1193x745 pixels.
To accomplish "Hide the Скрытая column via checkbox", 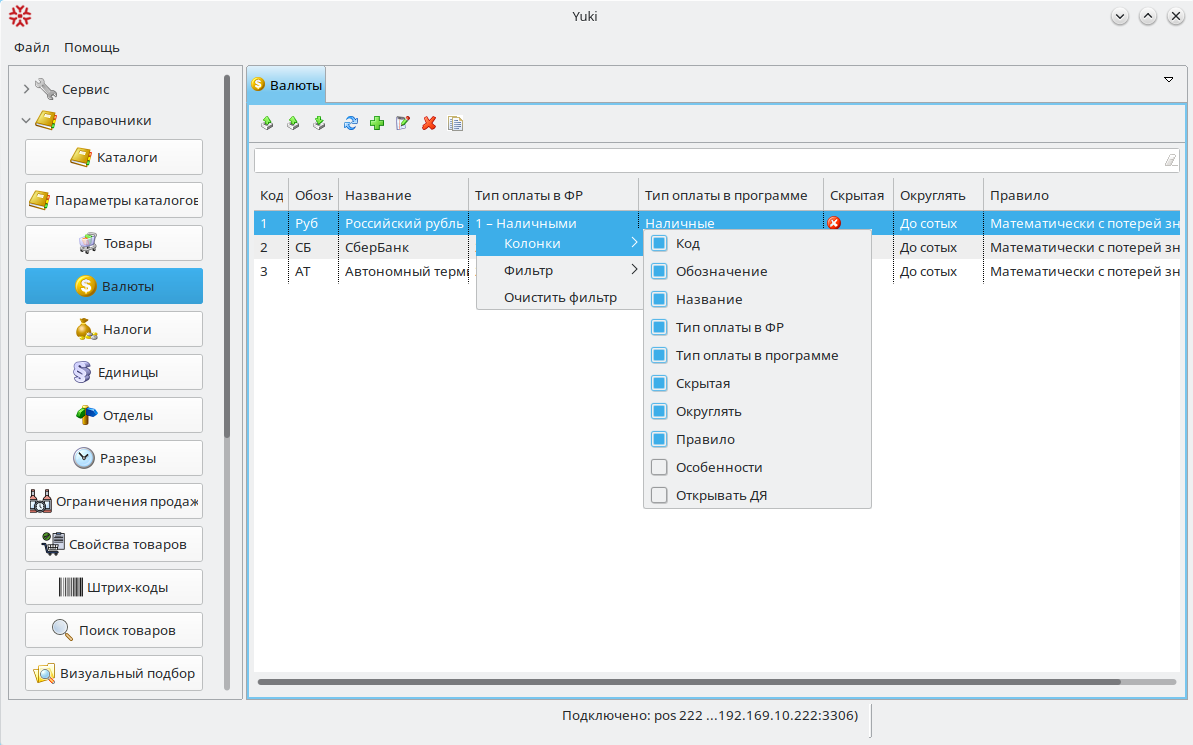I will pyautogui.click(x=659, y=384).
